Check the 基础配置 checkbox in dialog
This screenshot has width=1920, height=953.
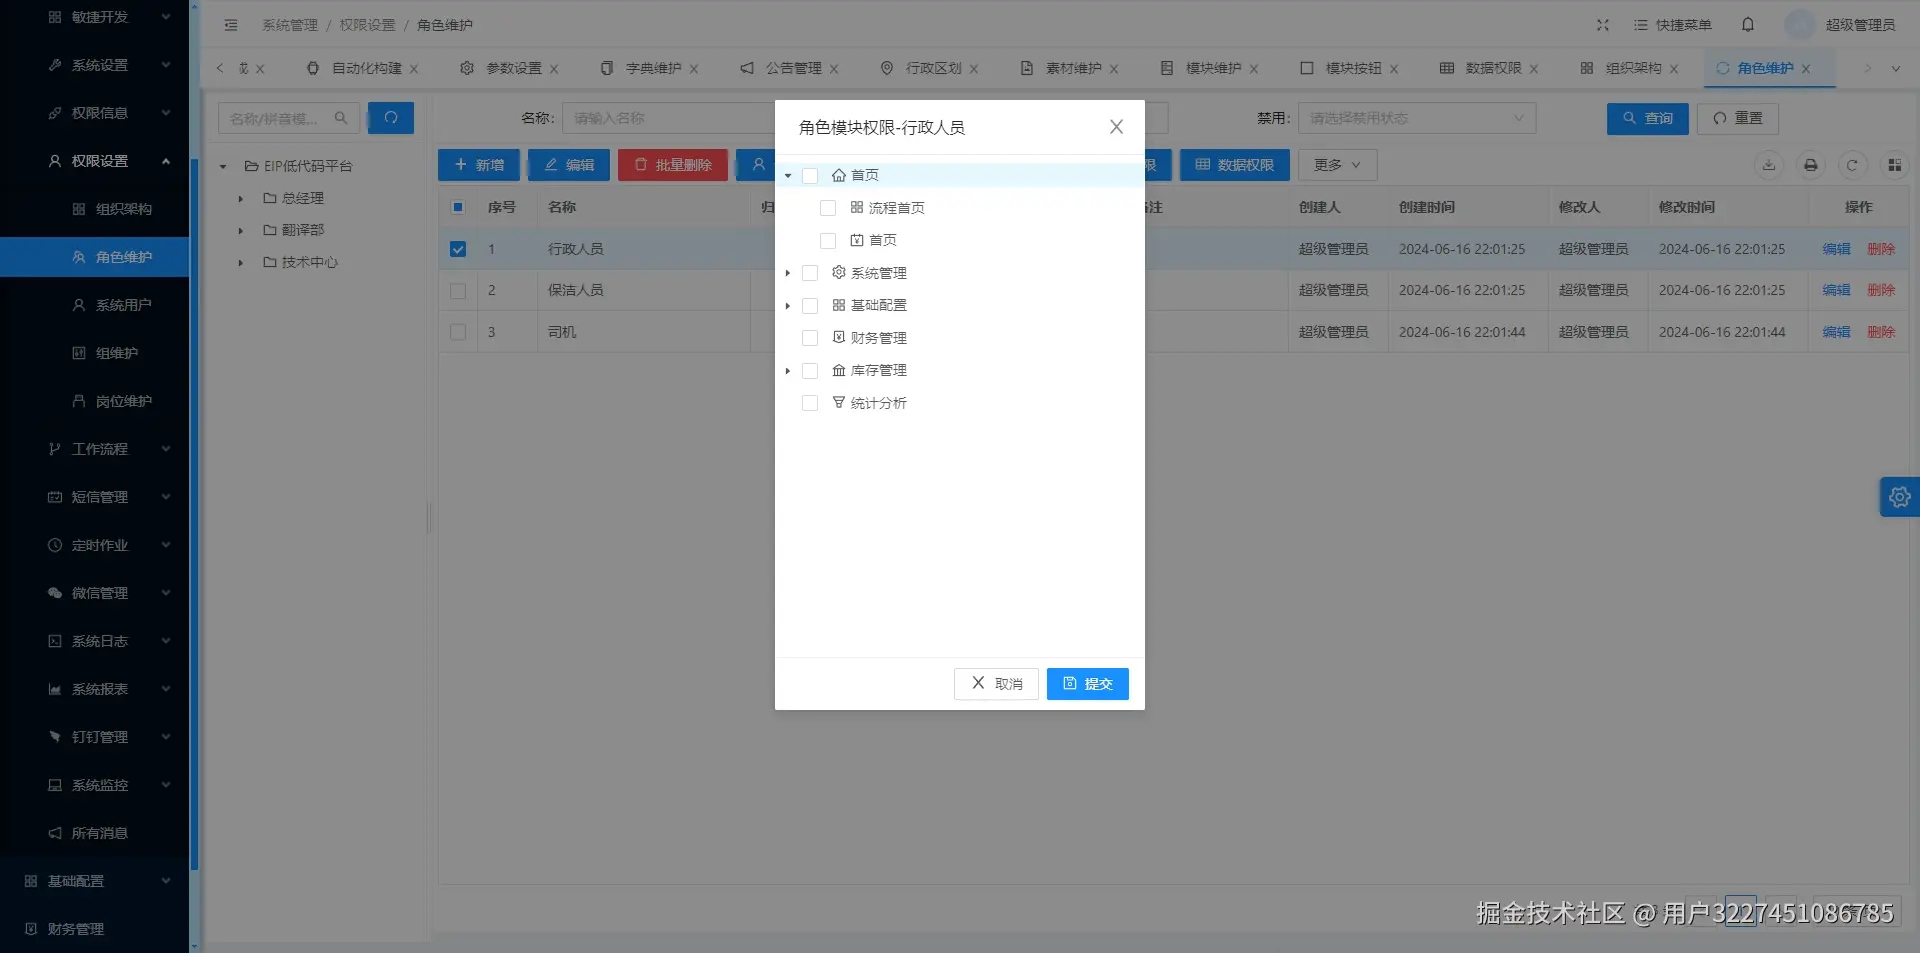(x=810, y=306)
